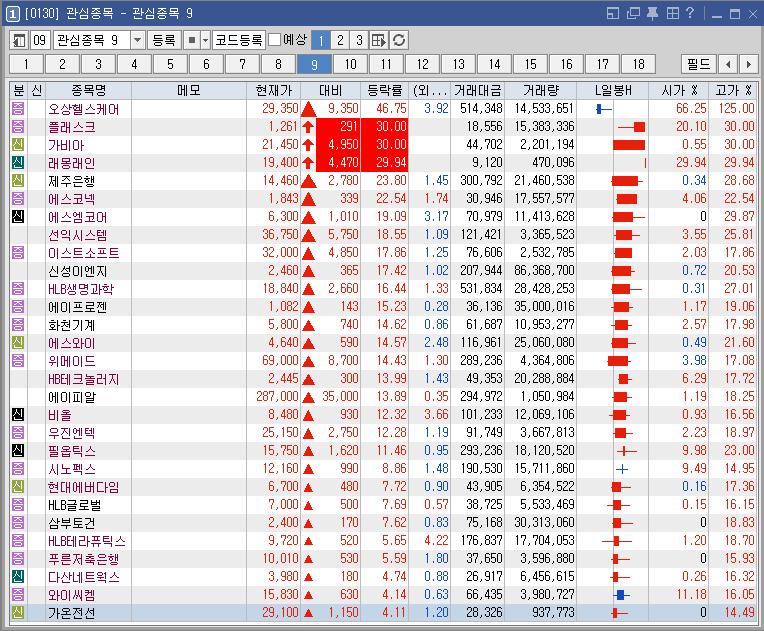The width and height of the screenshot is (764, 631).
Task: Click the candle bar for 가비아
Action: tap(629, 145)
